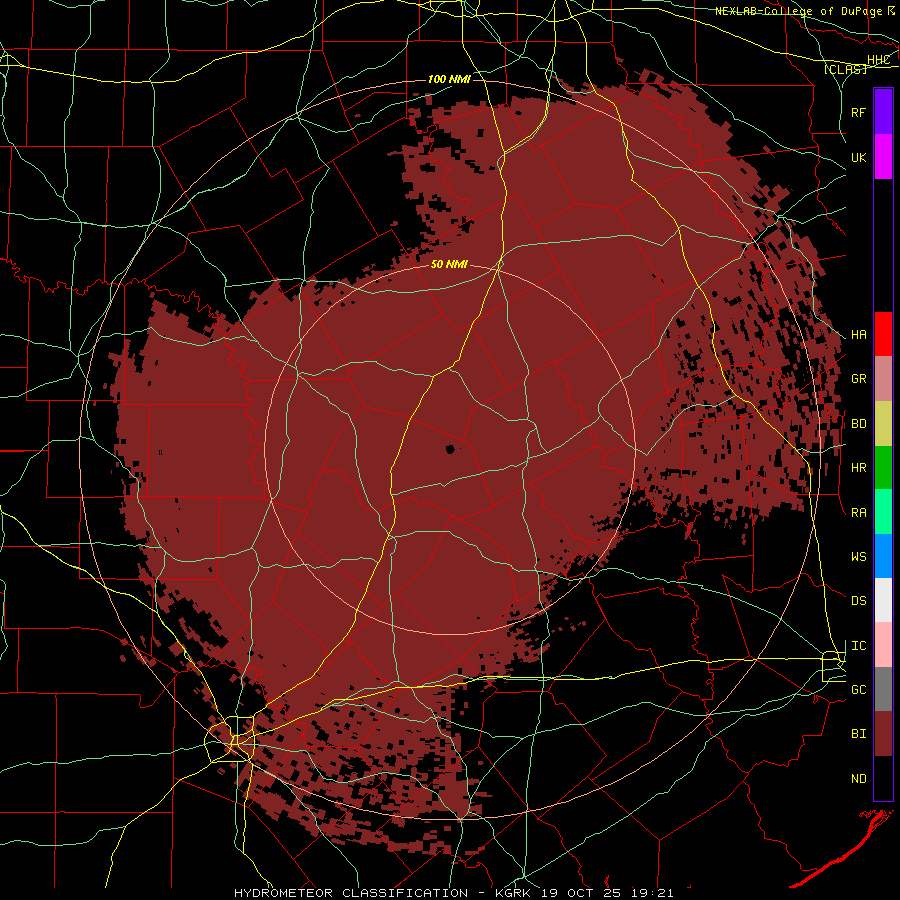Click the IC legend label
Image resolution: width=900 pixels, height=900 pixels.
[x=858, y=646]
